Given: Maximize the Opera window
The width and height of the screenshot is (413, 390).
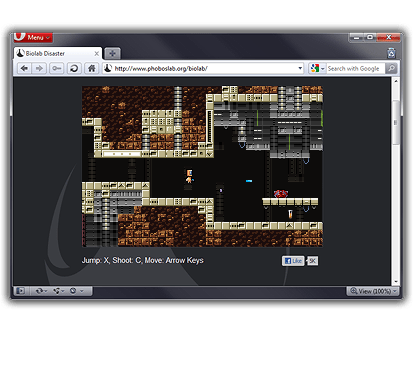Looking at the screenshot, I should pos(370,37).
